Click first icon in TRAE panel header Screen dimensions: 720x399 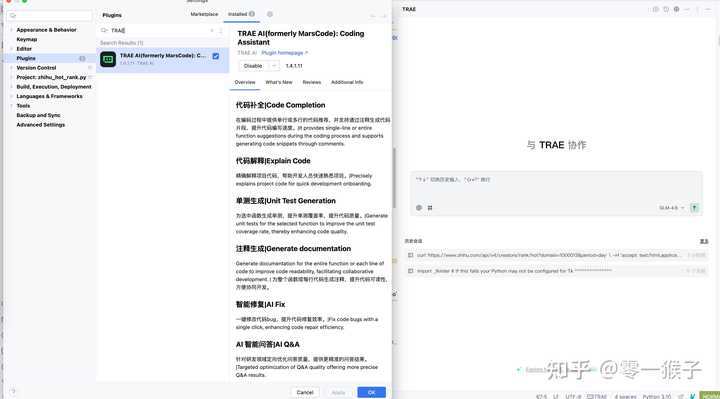coord(656,9)
